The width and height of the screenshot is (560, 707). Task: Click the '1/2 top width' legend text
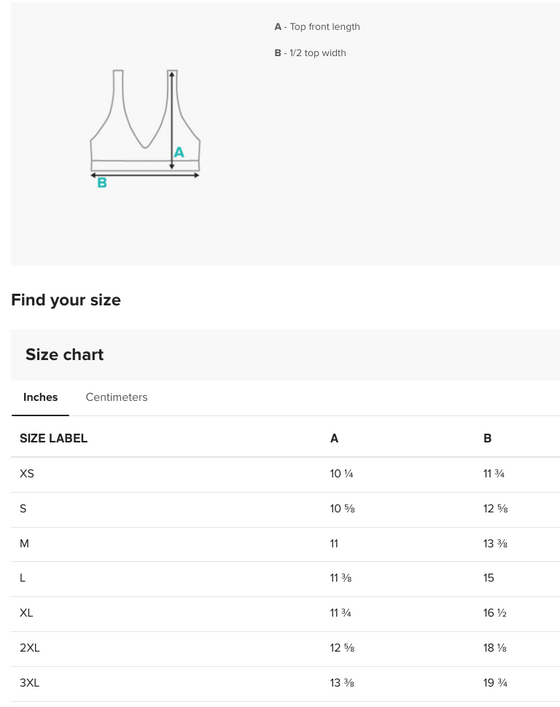point(318,53)
